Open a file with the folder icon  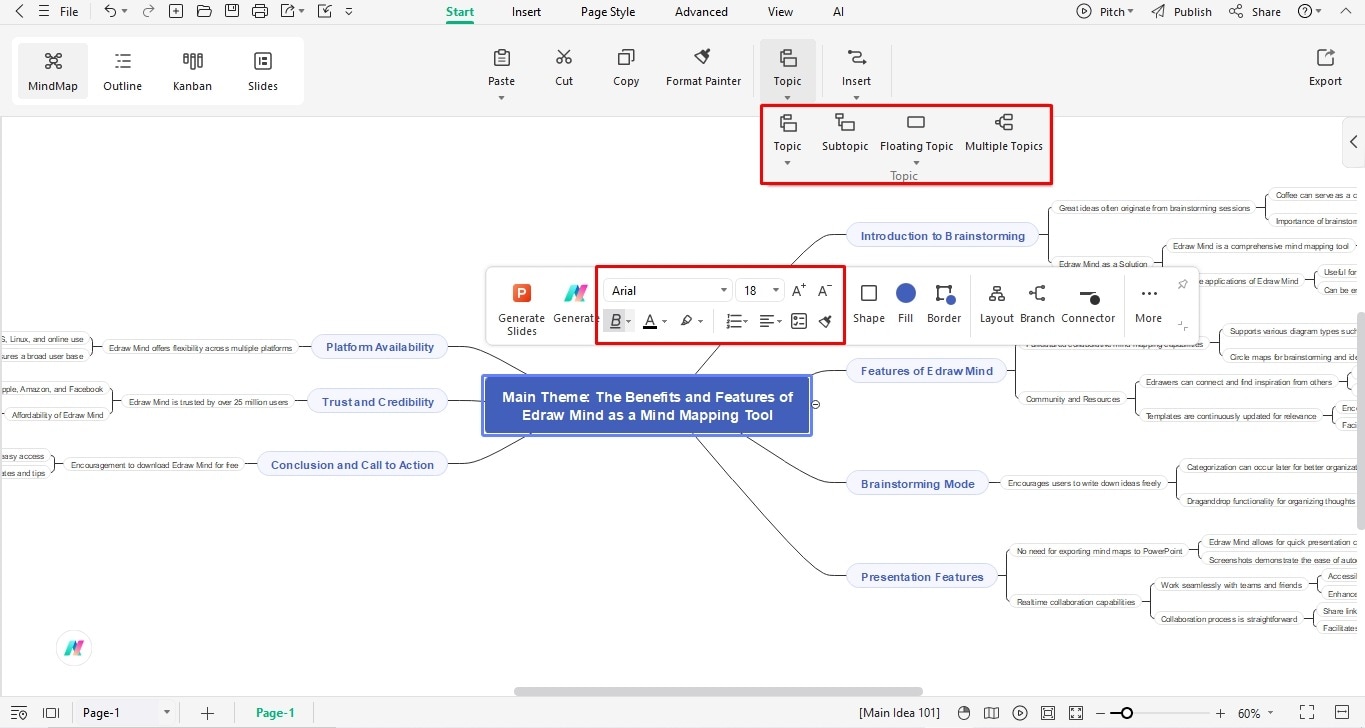[x=204, y=11]
